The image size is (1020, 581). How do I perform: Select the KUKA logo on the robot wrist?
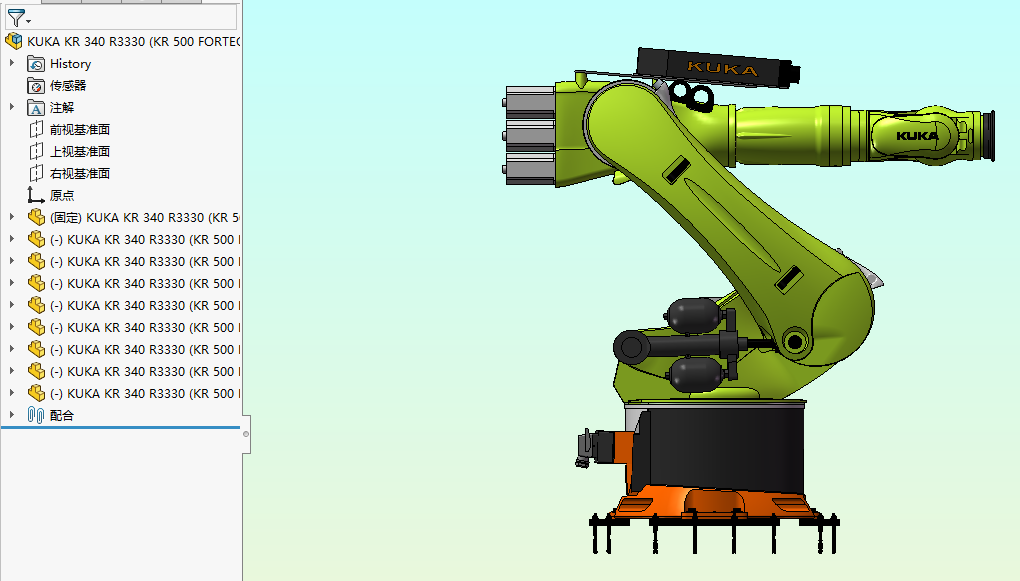click(917, 136)
